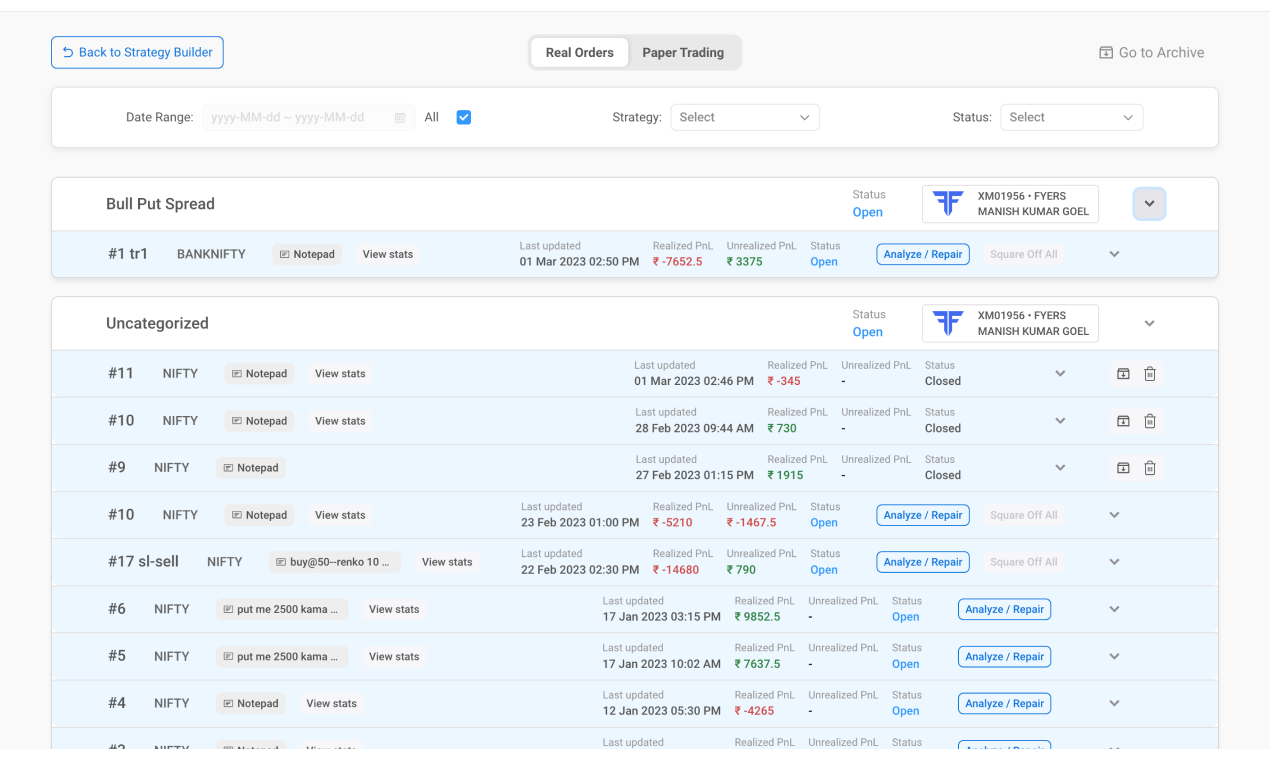Click Analyze / Repair for #17 sl-sell

point(923,562)
